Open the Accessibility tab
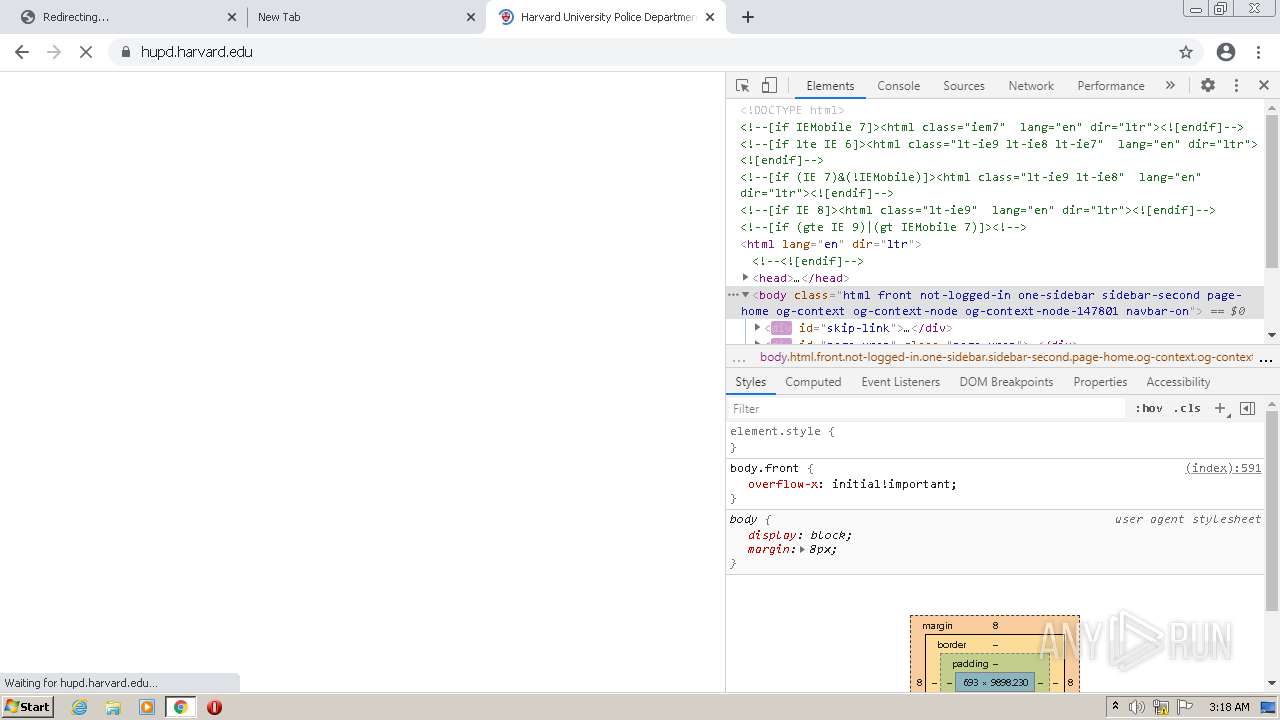Screen dimensions: 1280x720 pyautogui.click(x=1178, y=382)
